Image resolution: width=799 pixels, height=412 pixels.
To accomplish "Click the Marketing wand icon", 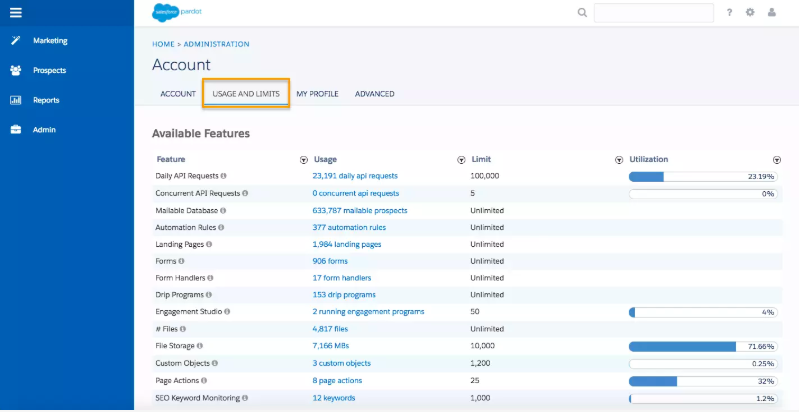I will pos(16,41).
